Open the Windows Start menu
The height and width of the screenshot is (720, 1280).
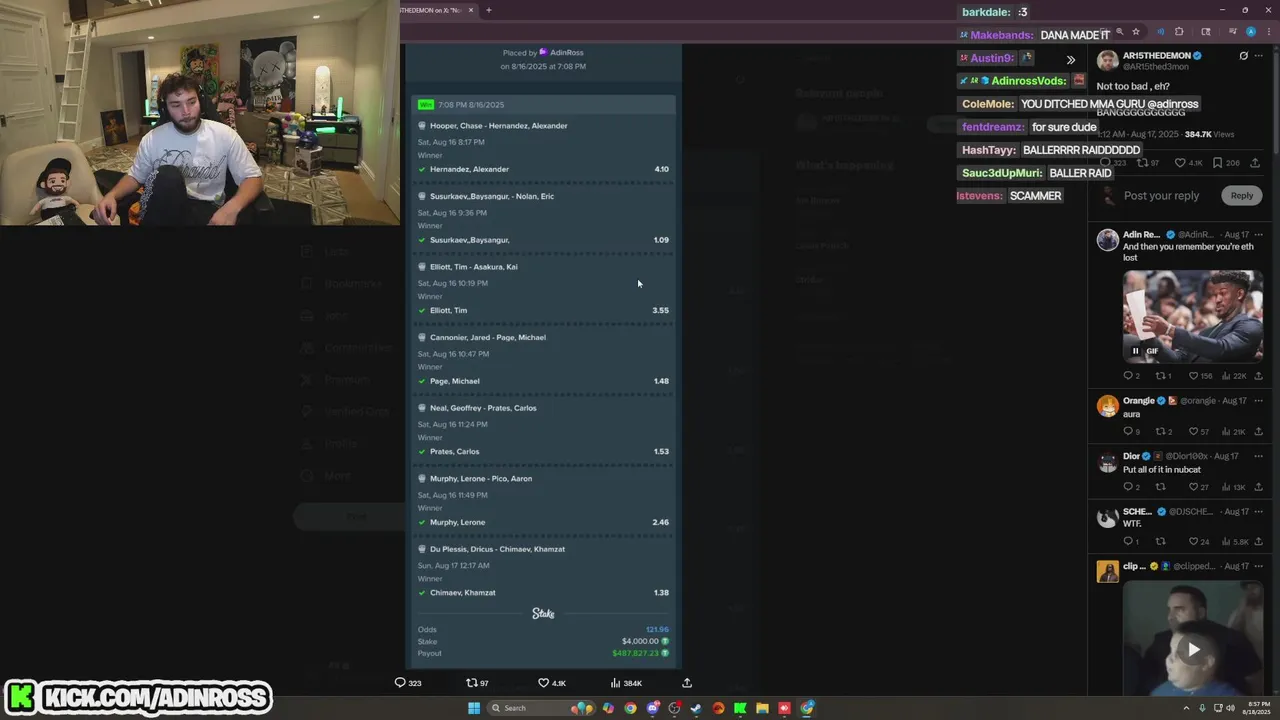point(474,708)
